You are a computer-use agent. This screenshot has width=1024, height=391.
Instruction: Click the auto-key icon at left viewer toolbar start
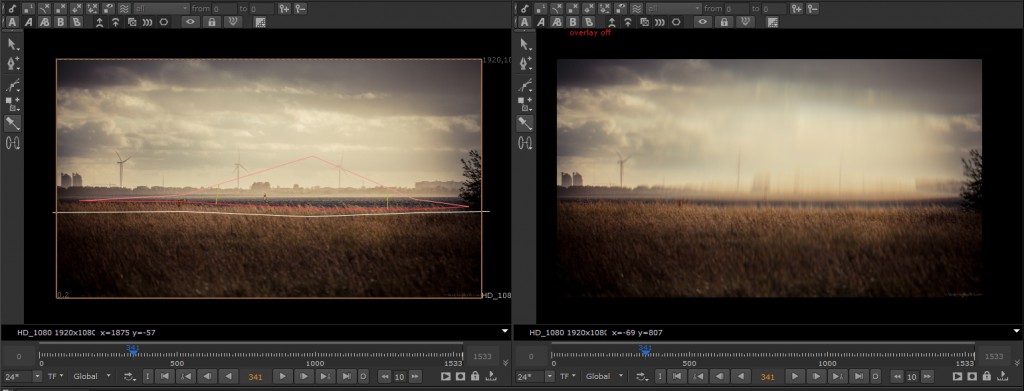pyautogui.click(x=12, y=8)
